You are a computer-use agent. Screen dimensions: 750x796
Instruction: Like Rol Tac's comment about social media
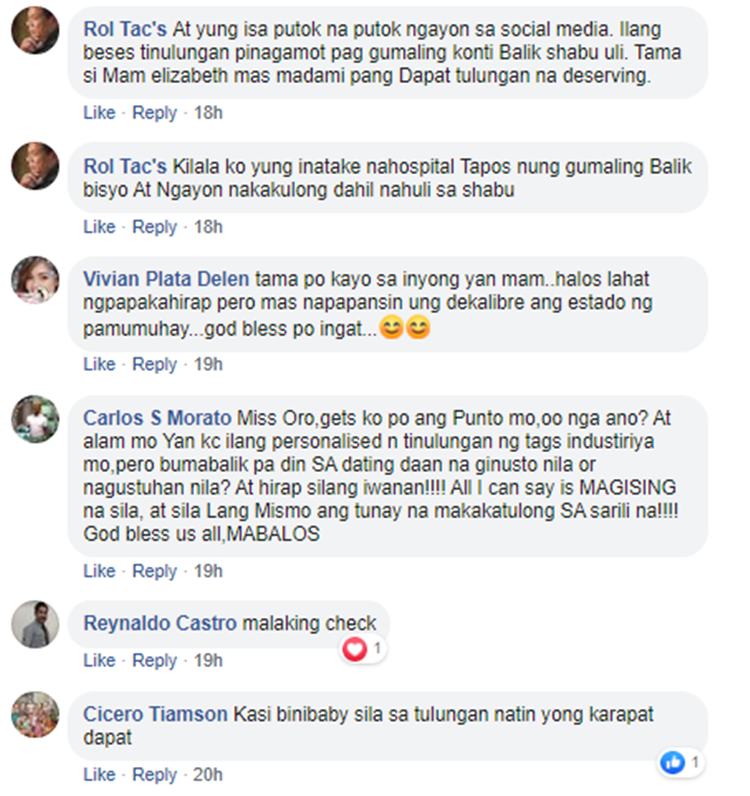click(100, 113)
